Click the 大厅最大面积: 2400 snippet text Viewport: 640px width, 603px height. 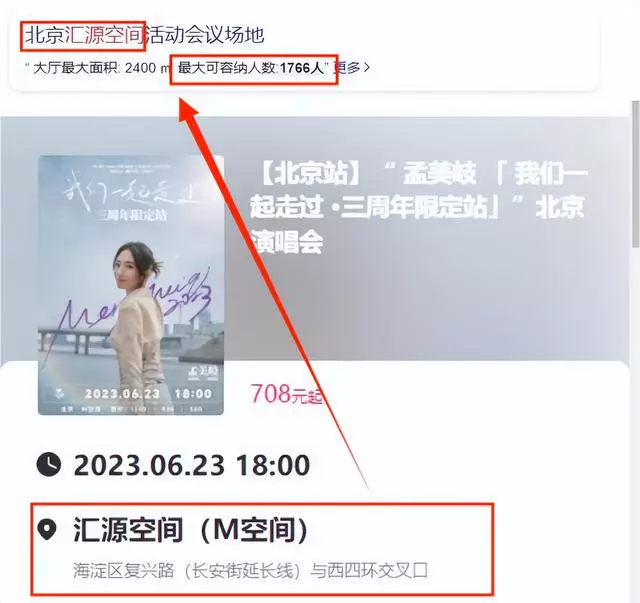pos(94,68)
